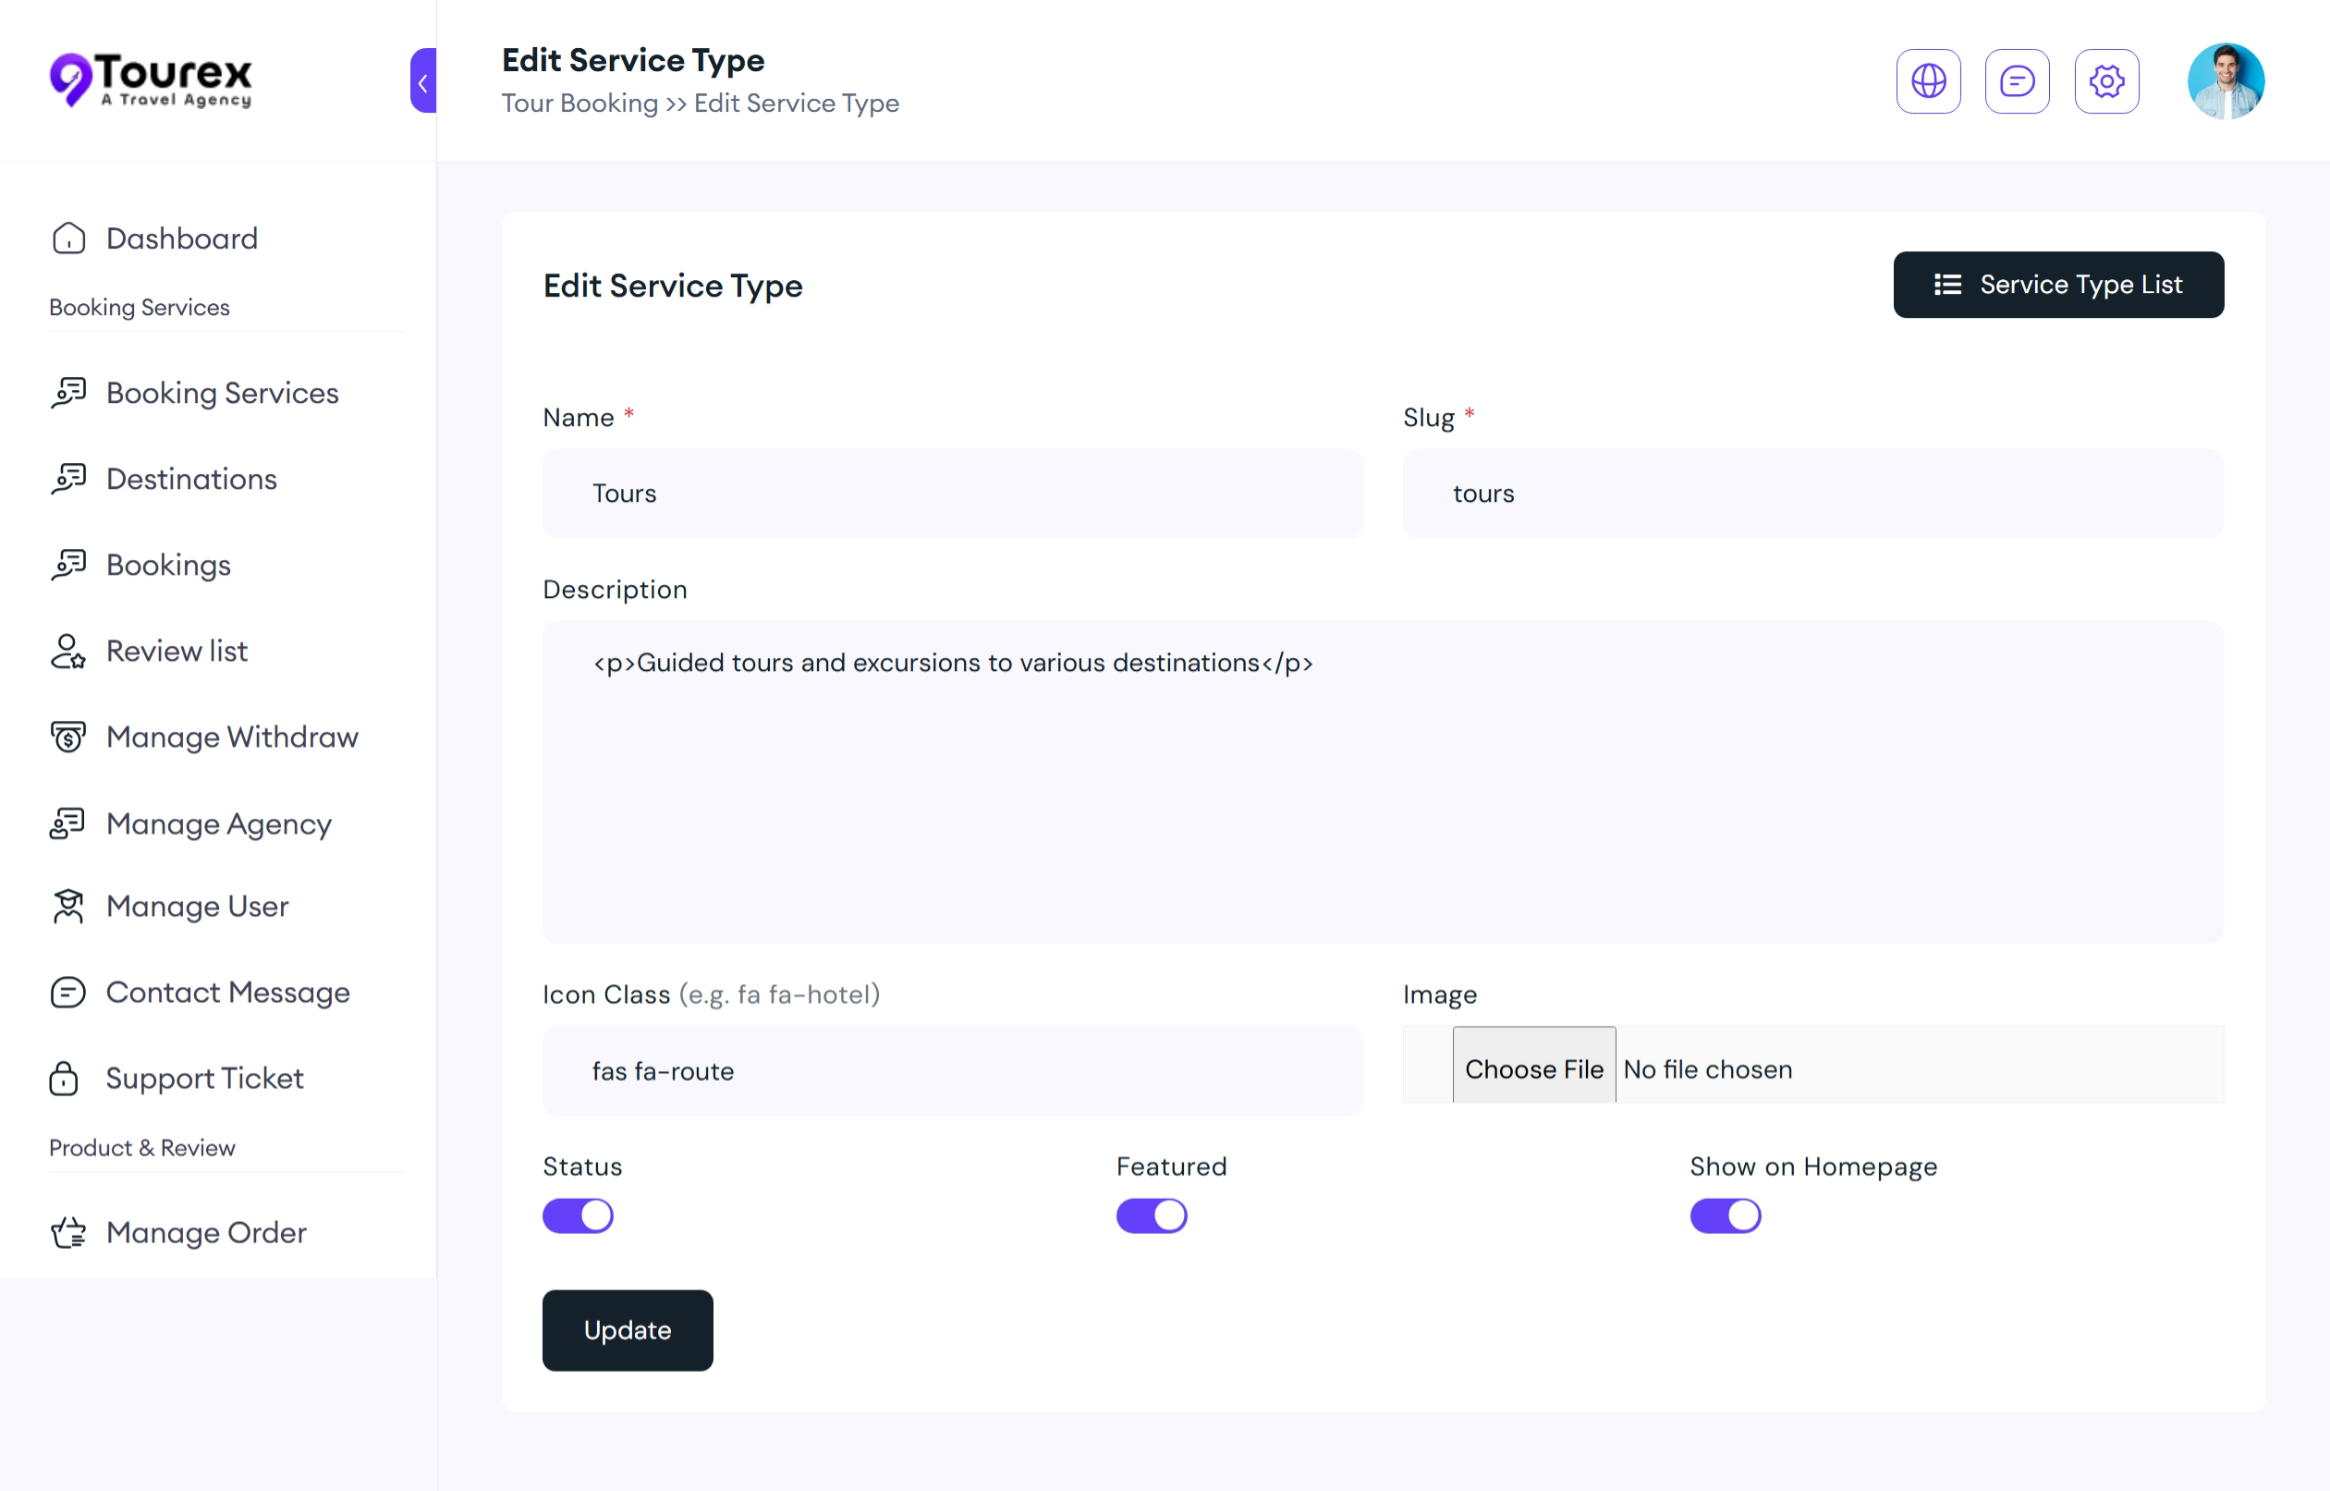Click the Manage Withdraw money icon
2330x1491 pixels.
pos(68,737)
